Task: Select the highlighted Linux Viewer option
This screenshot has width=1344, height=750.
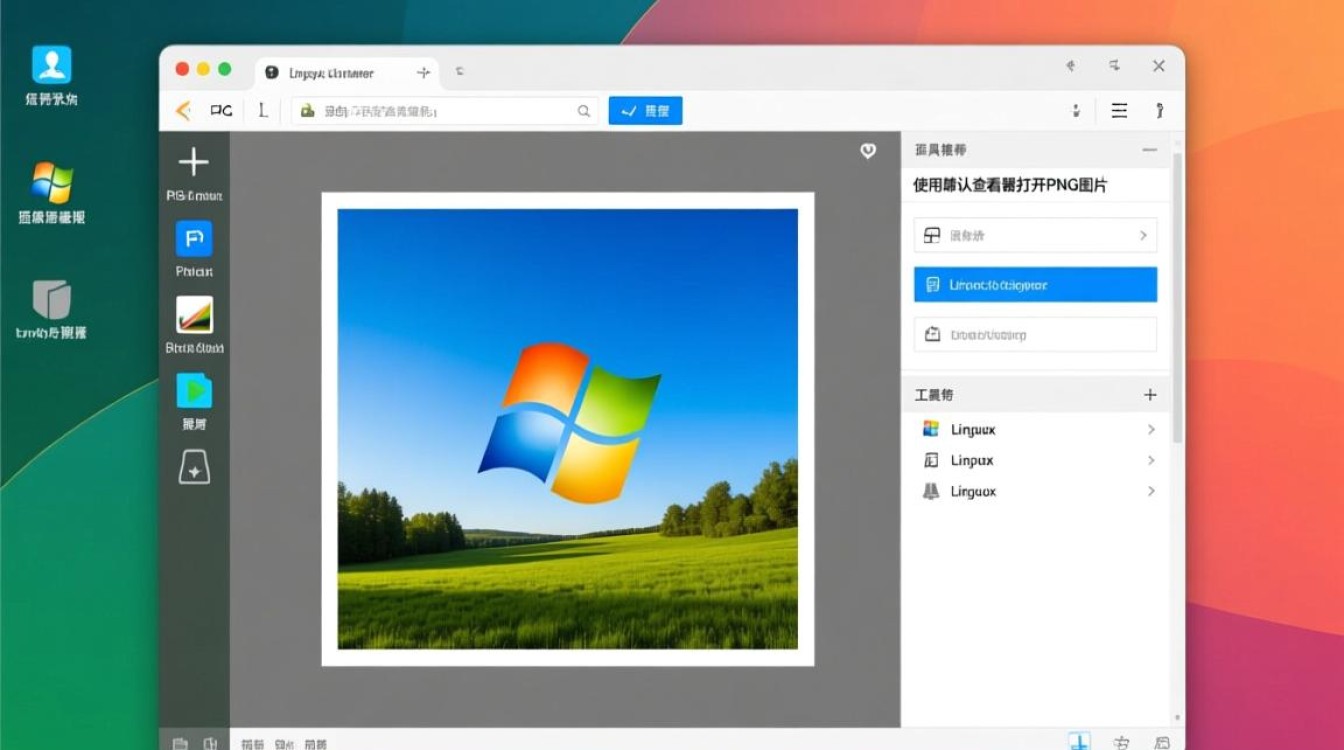Action: point(1035,284)
